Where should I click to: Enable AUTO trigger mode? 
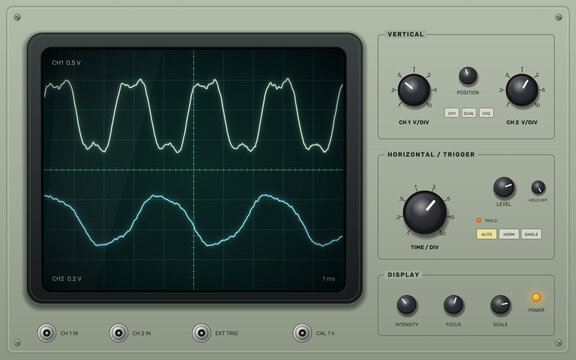pos(486,234)
